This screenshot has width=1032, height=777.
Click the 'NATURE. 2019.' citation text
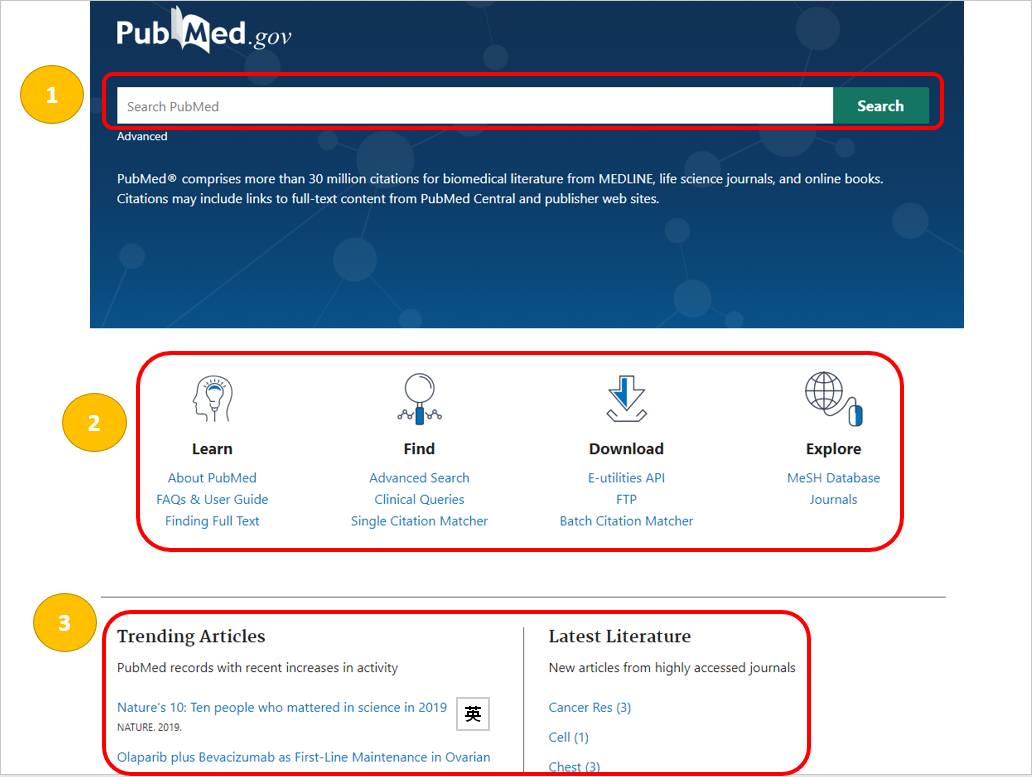point(149,727)
